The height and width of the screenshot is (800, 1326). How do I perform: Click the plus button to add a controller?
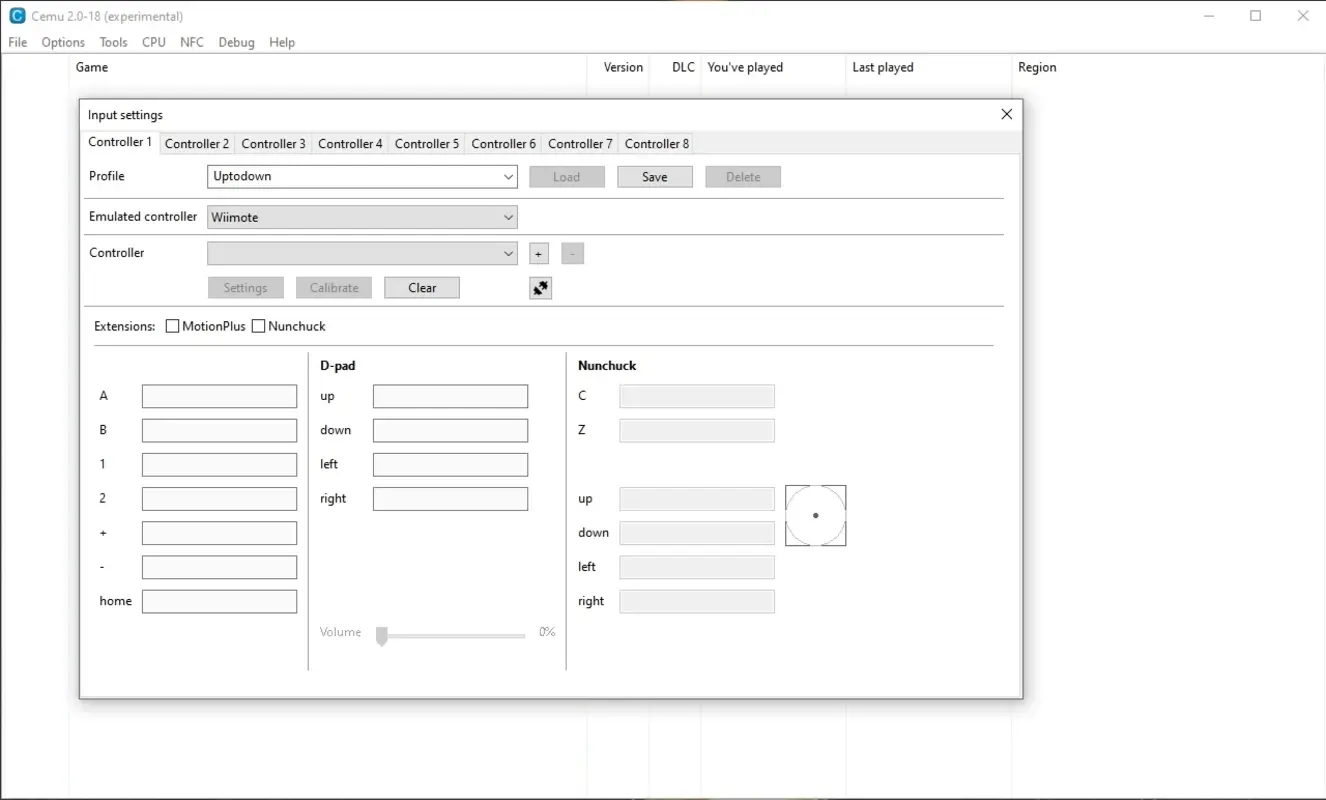tap(539, 254)
